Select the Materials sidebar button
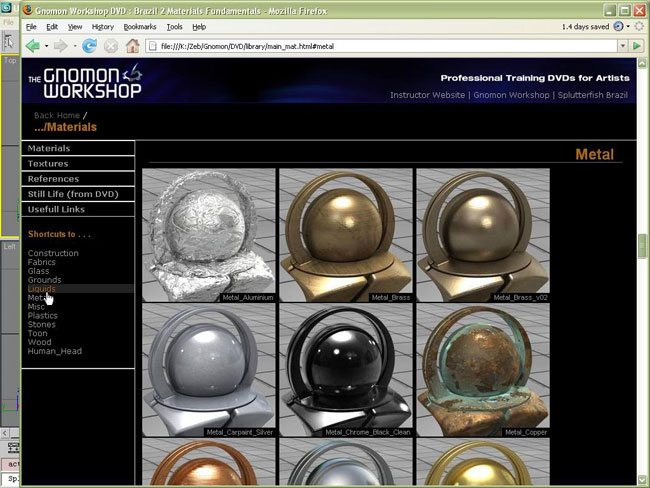The height and width of the screenshot is (488, 650). (78, 148)
